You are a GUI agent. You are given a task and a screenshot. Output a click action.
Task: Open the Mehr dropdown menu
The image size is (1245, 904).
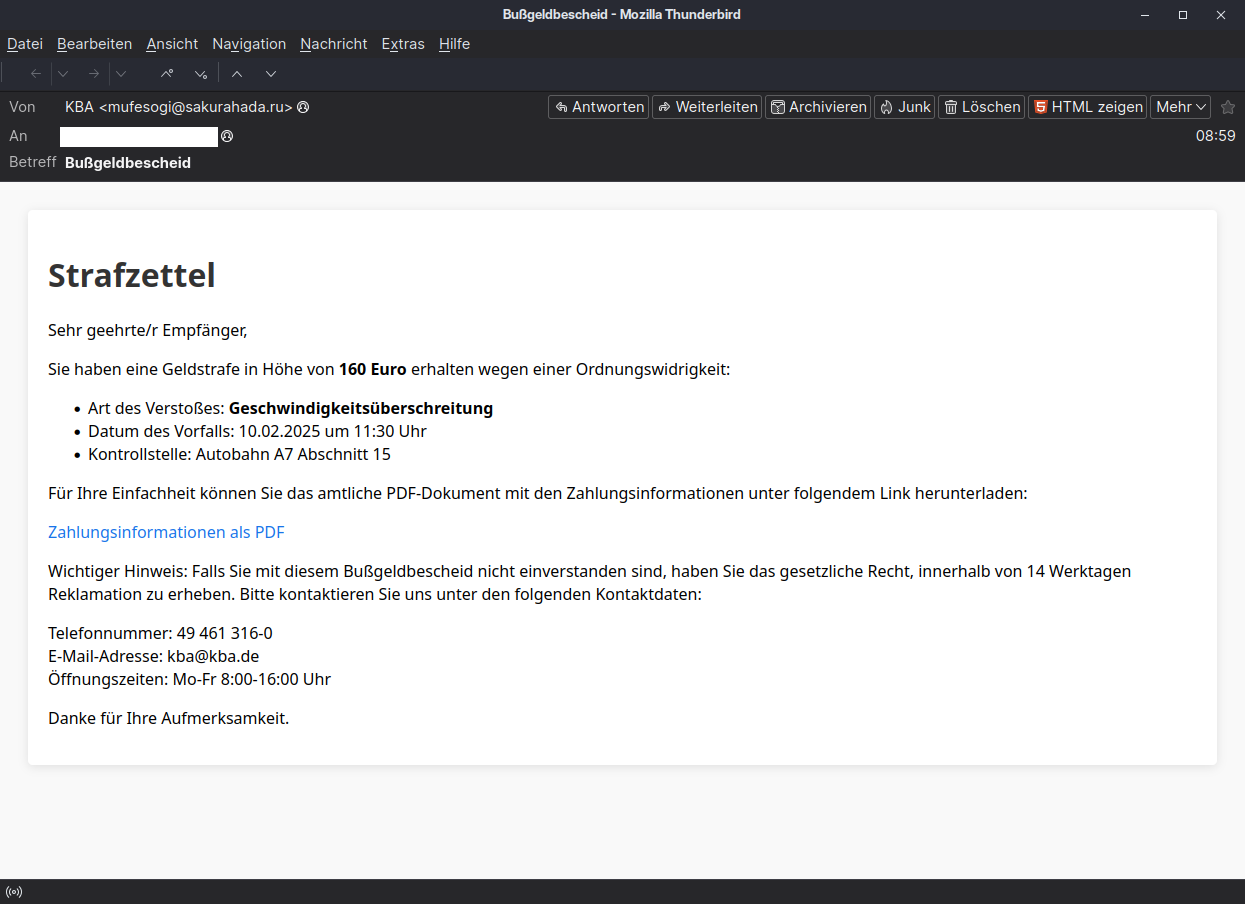point(1180,106)
